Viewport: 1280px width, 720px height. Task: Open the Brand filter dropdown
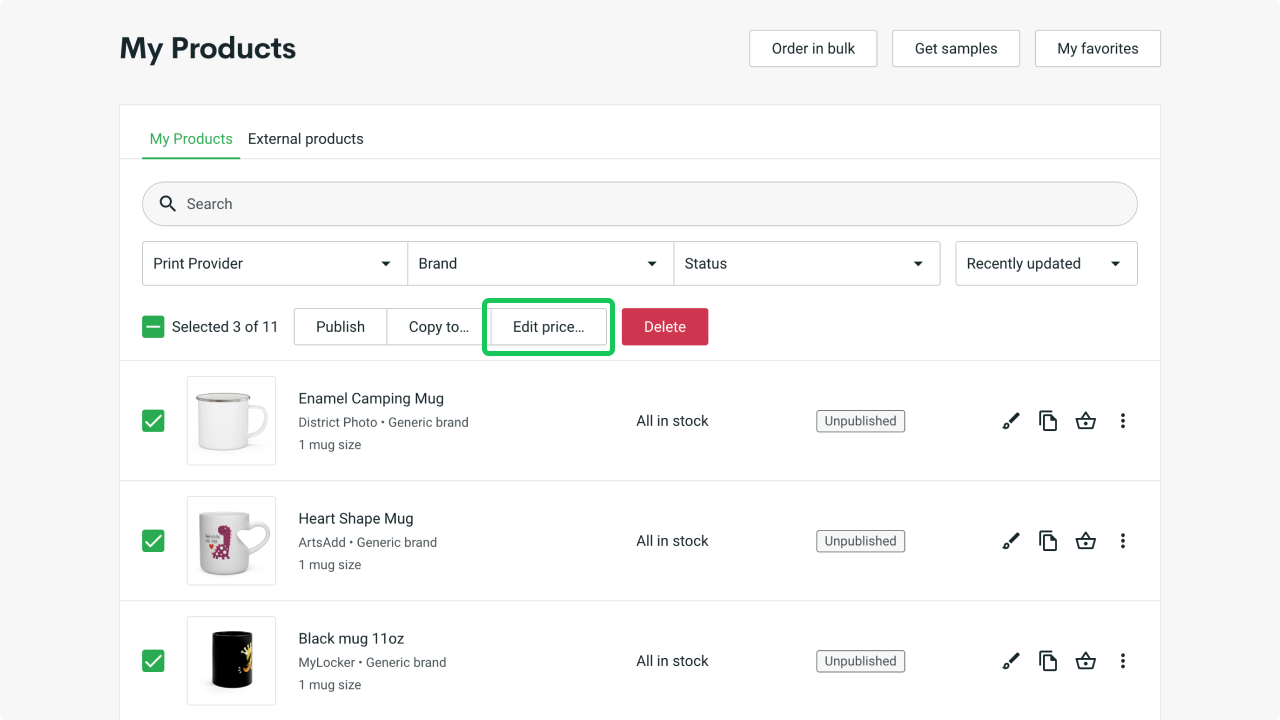540,264
